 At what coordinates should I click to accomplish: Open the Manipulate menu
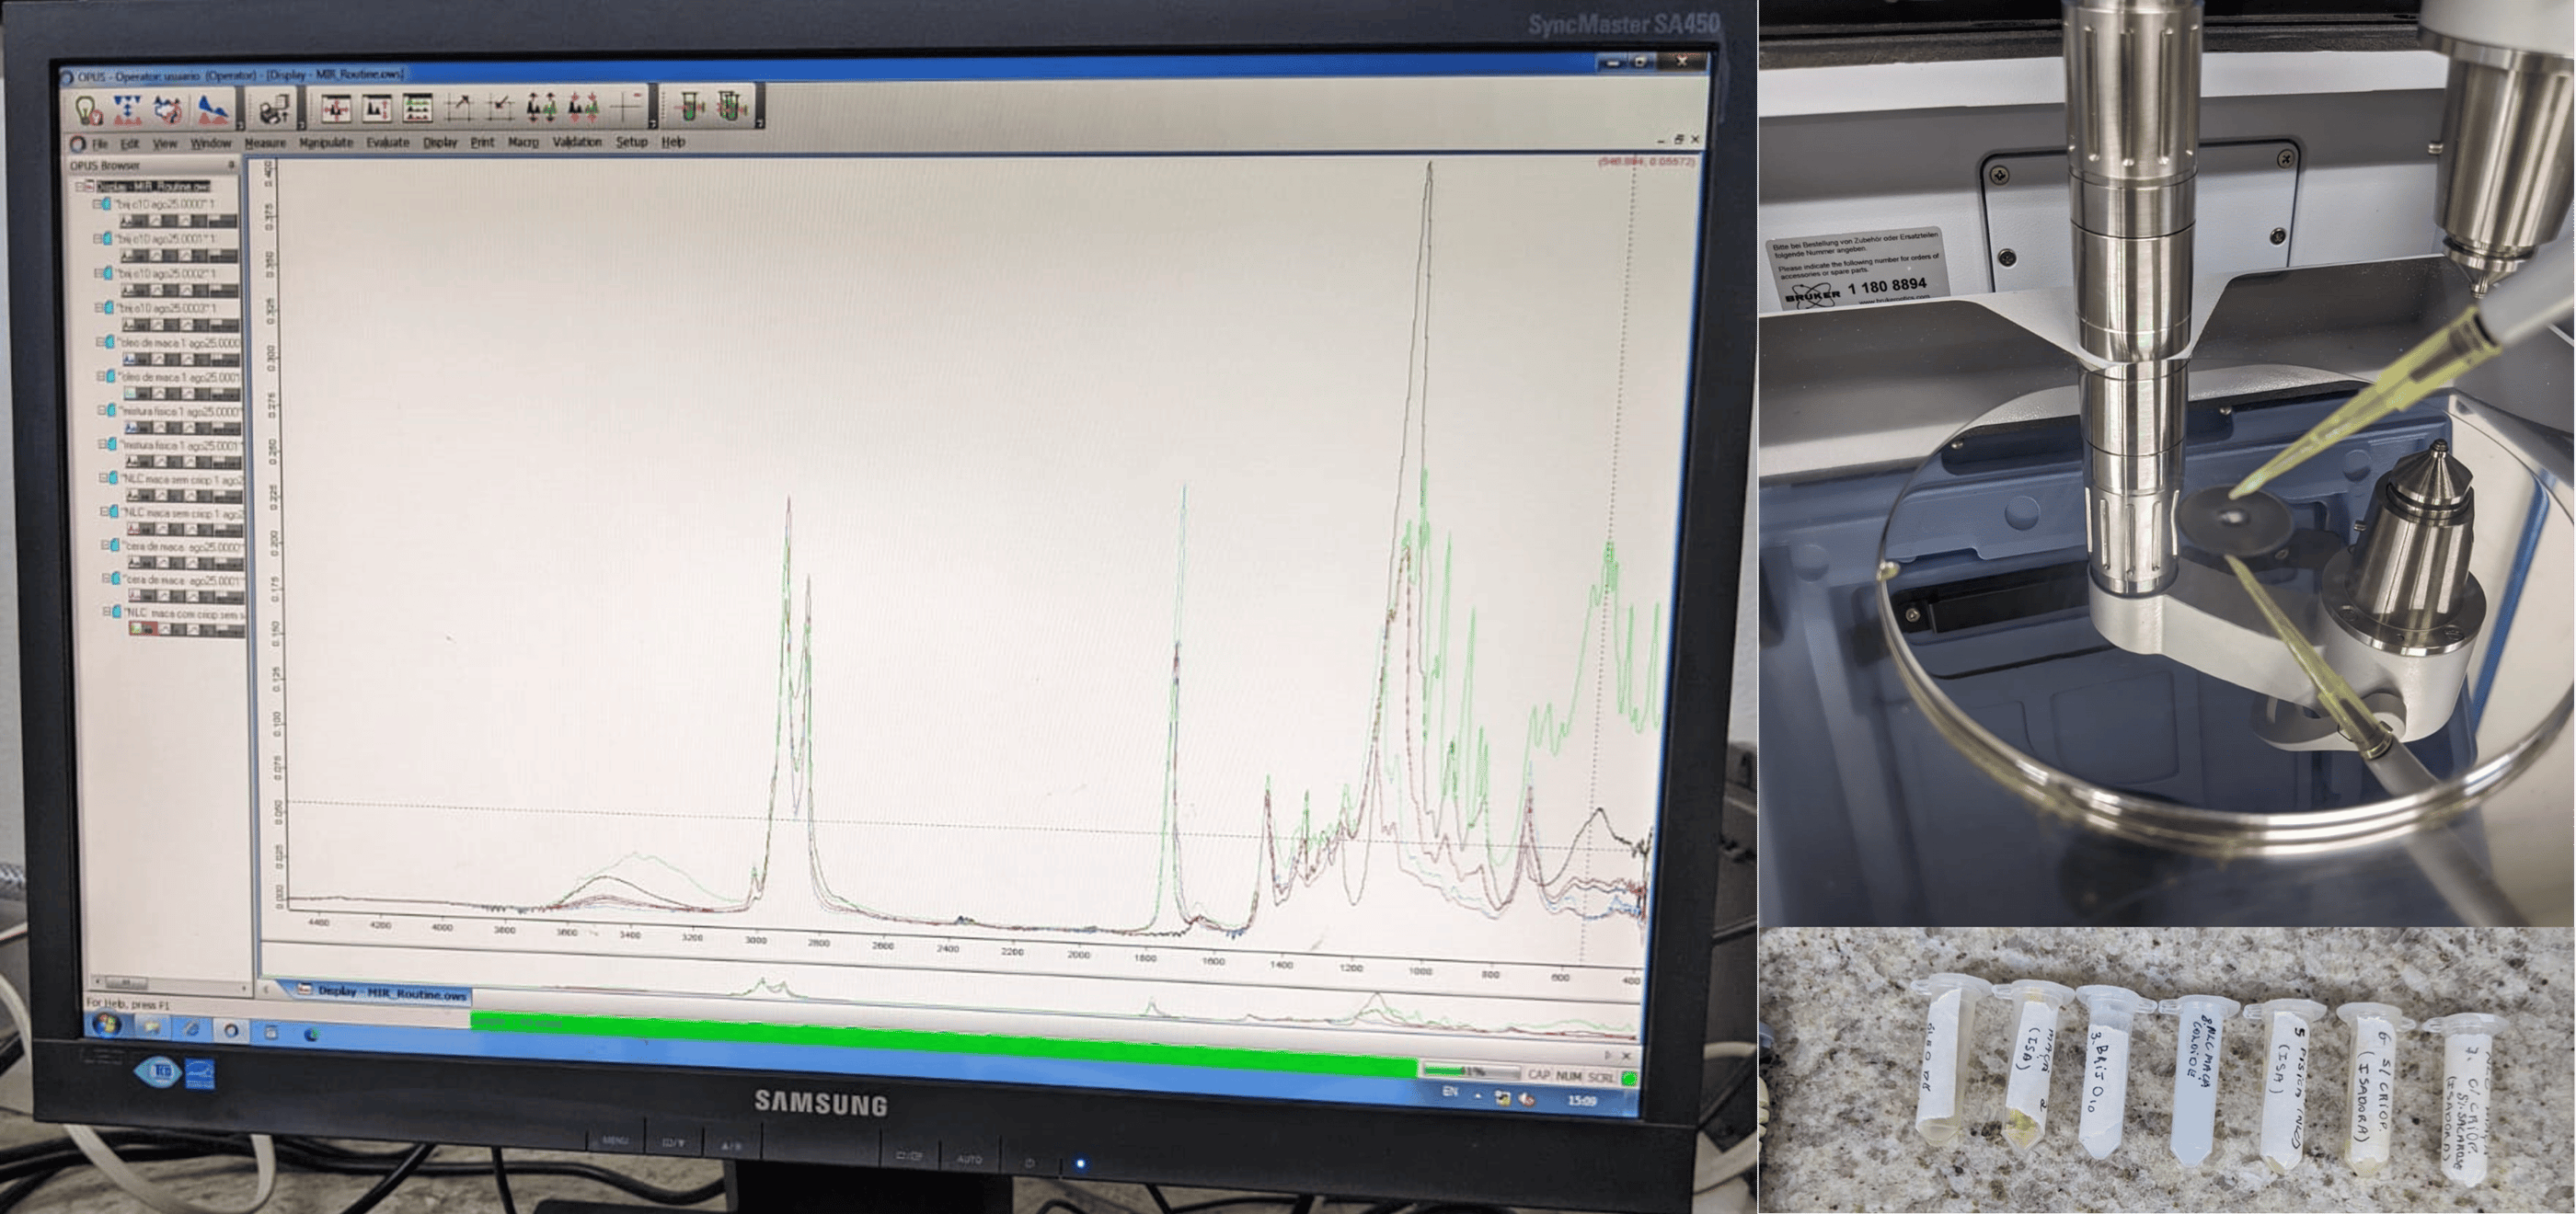click(x=326, y=143)
